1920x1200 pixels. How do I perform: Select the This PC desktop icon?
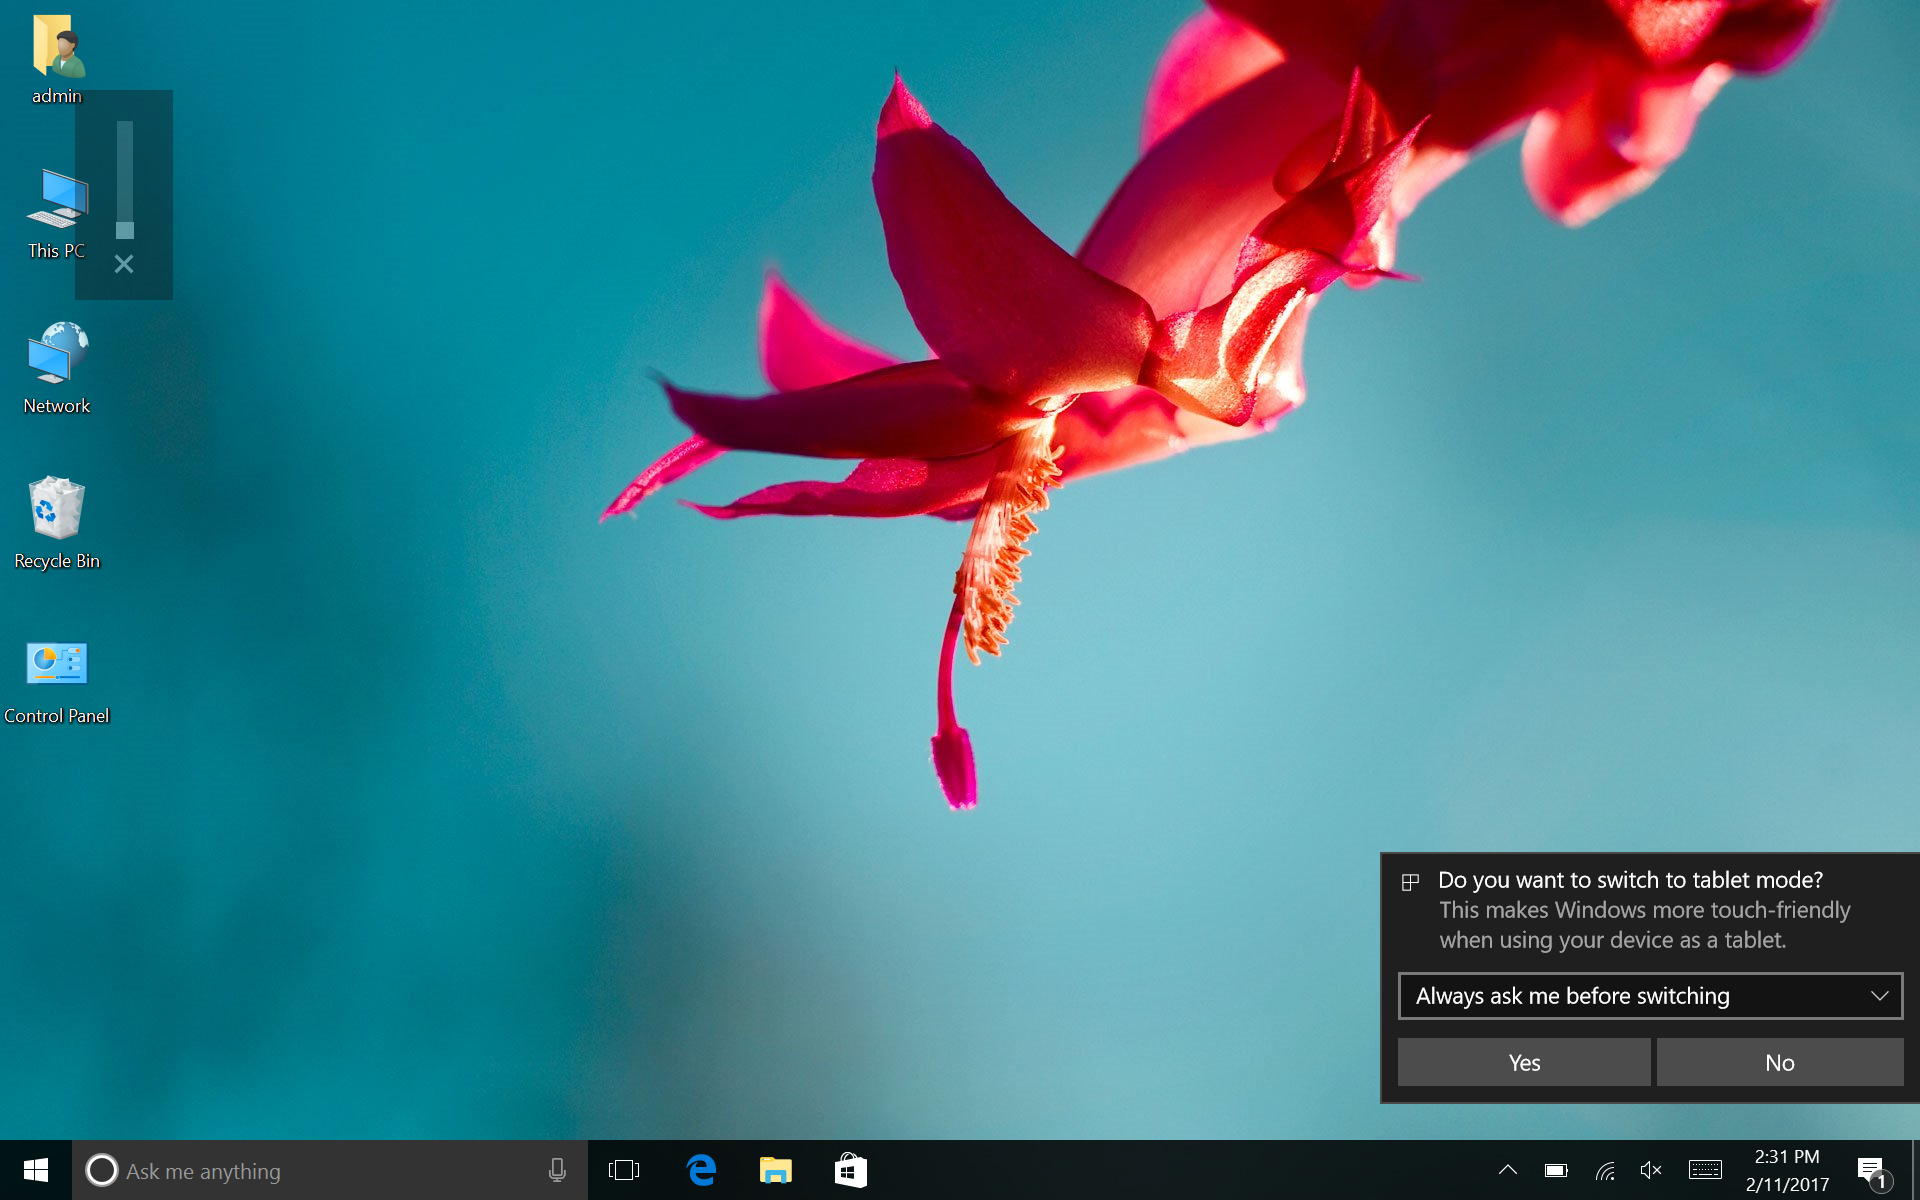coord(57,214)
